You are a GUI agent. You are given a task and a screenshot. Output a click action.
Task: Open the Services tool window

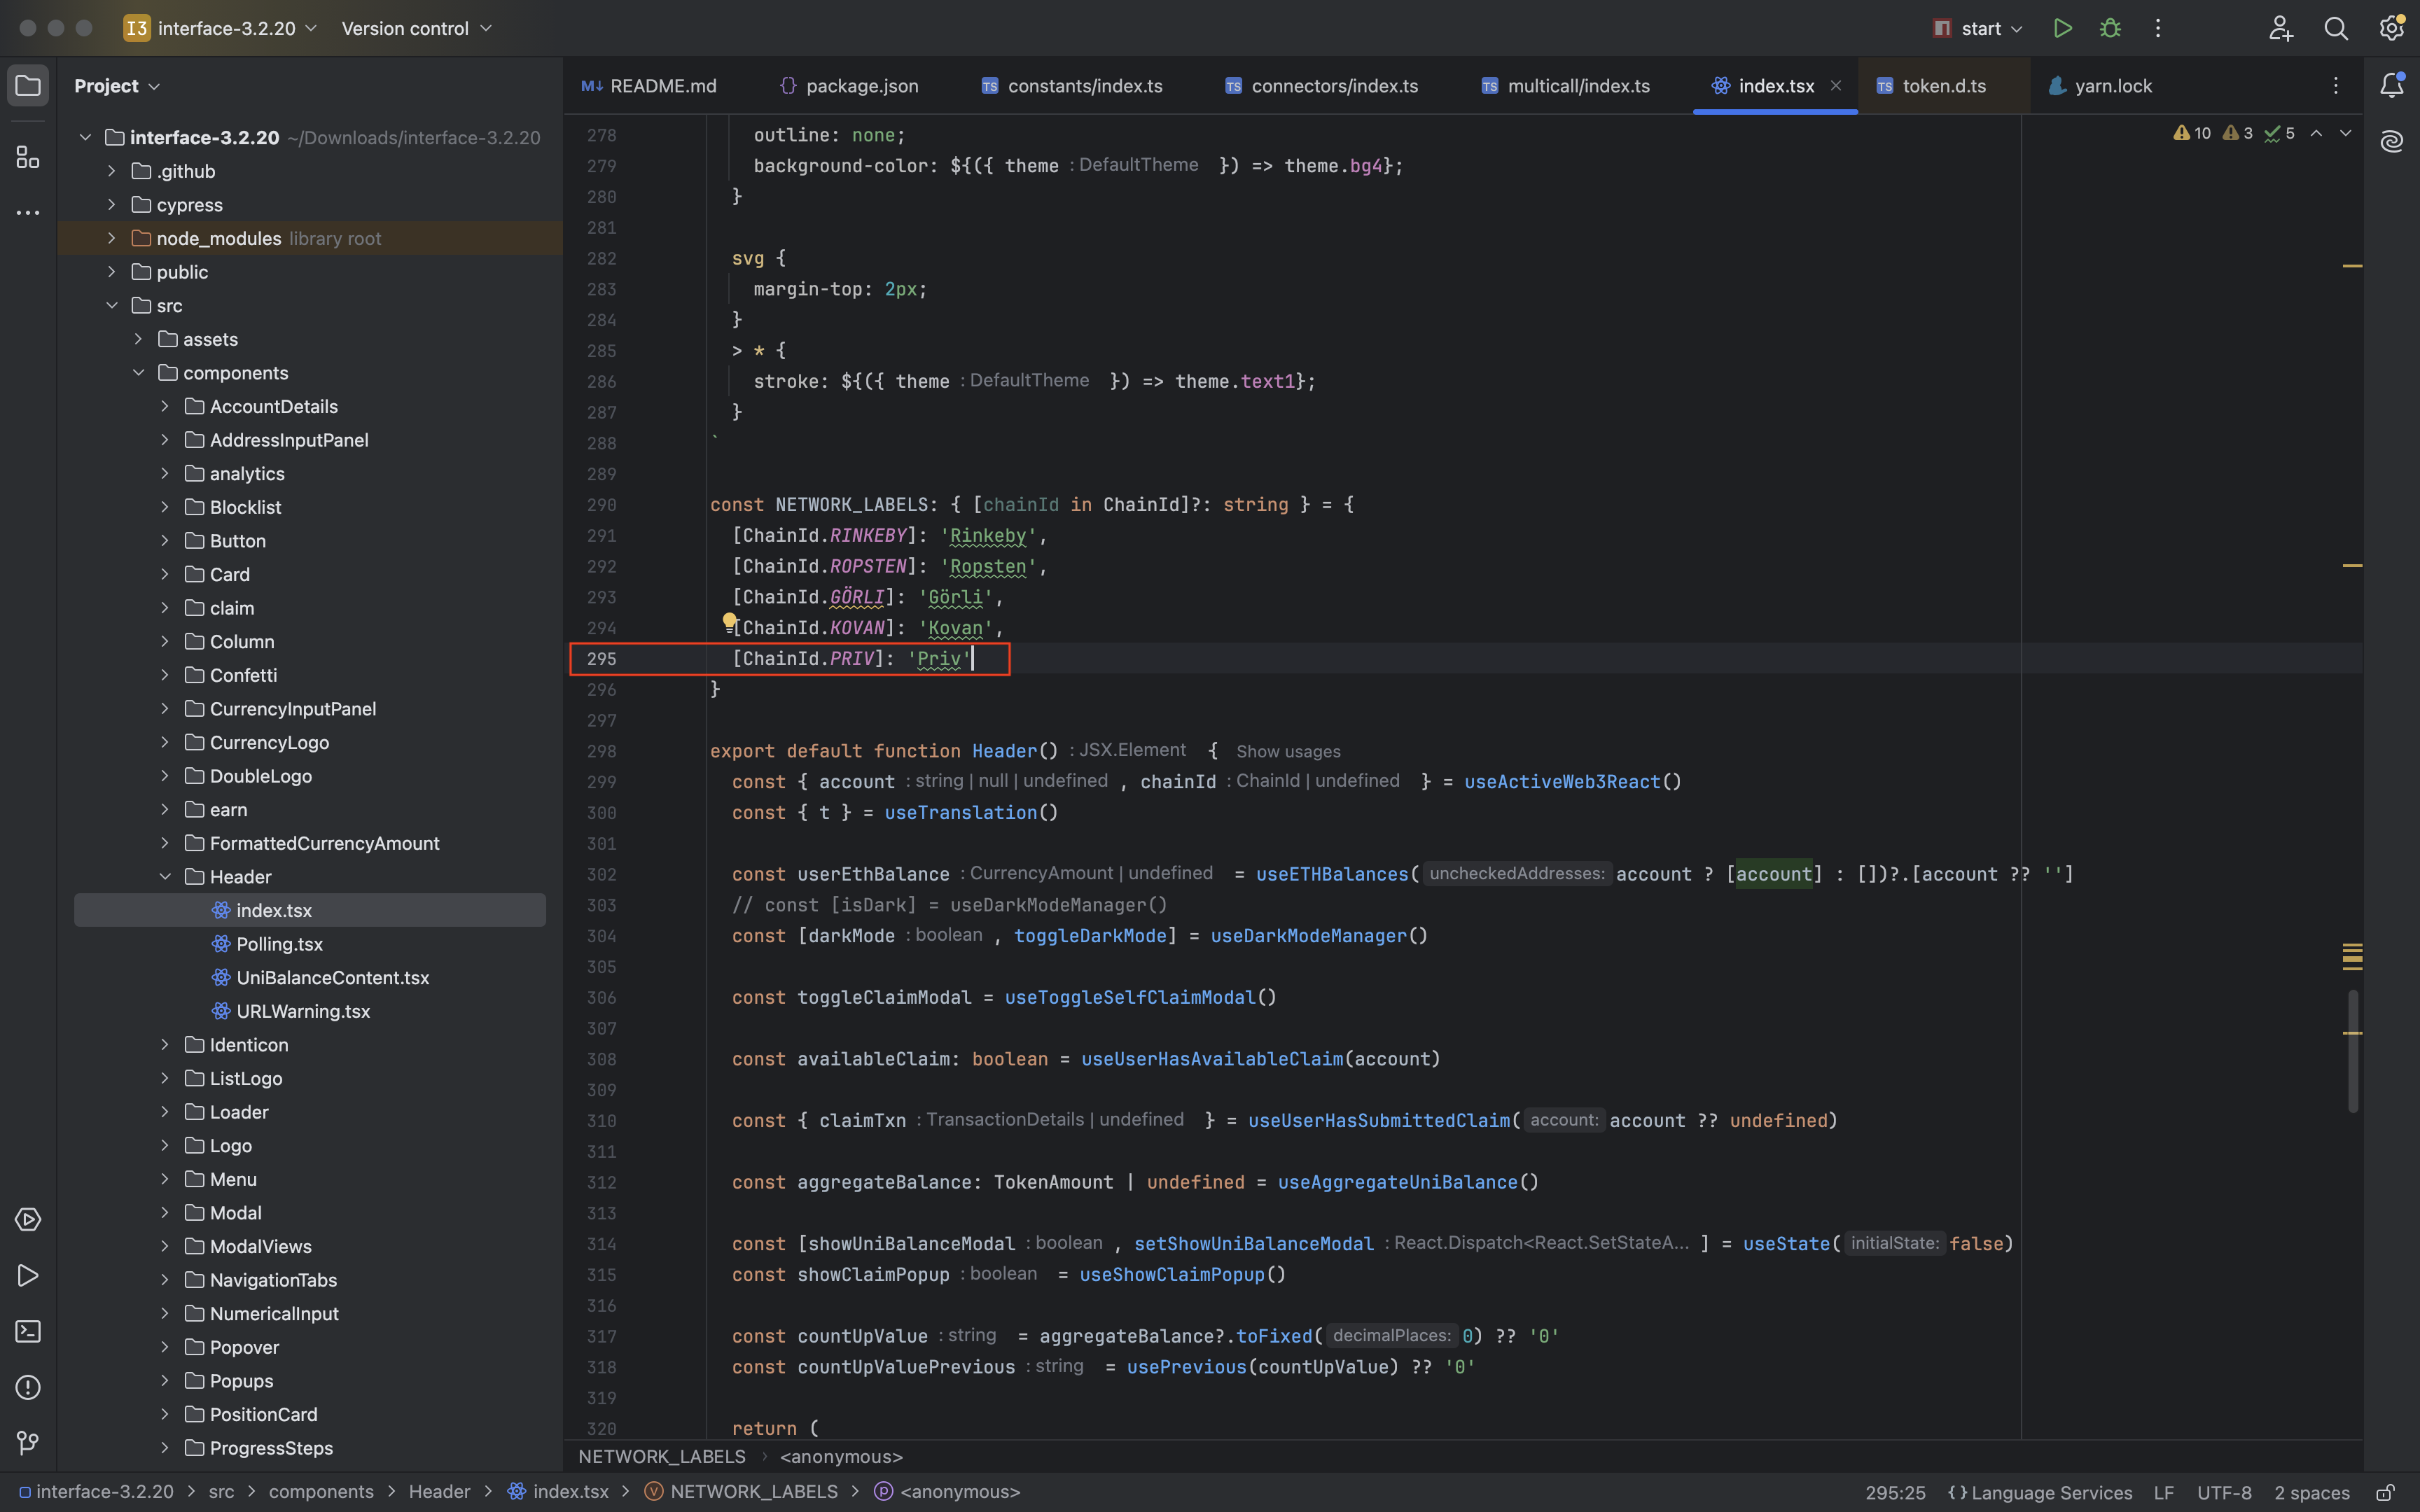click(x=28, y=1219)
